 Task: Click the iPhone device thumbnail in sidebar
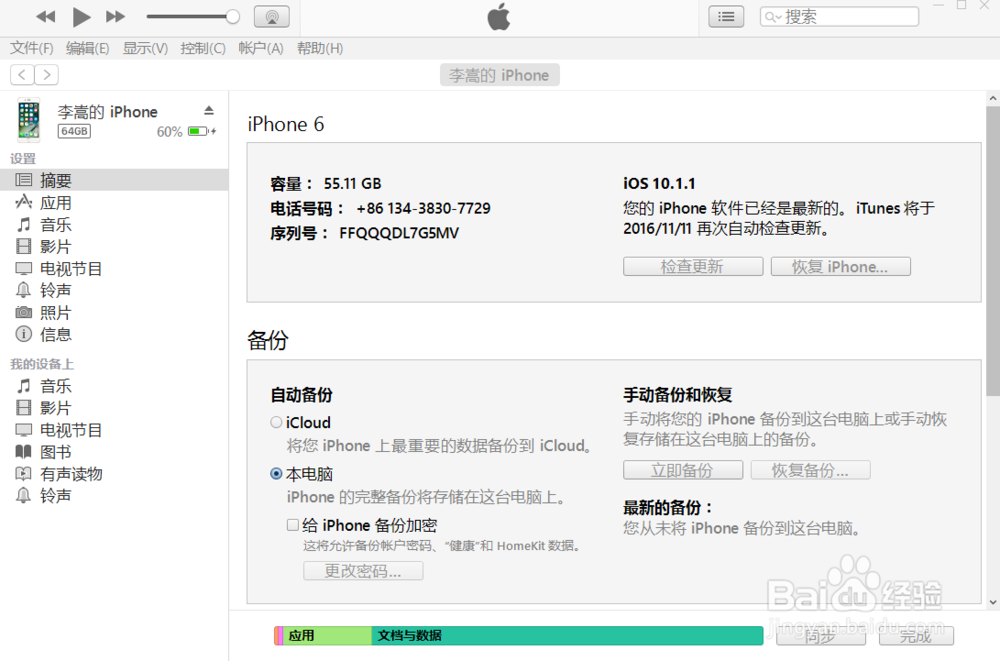pyautogui.click(x=29, y=120)
